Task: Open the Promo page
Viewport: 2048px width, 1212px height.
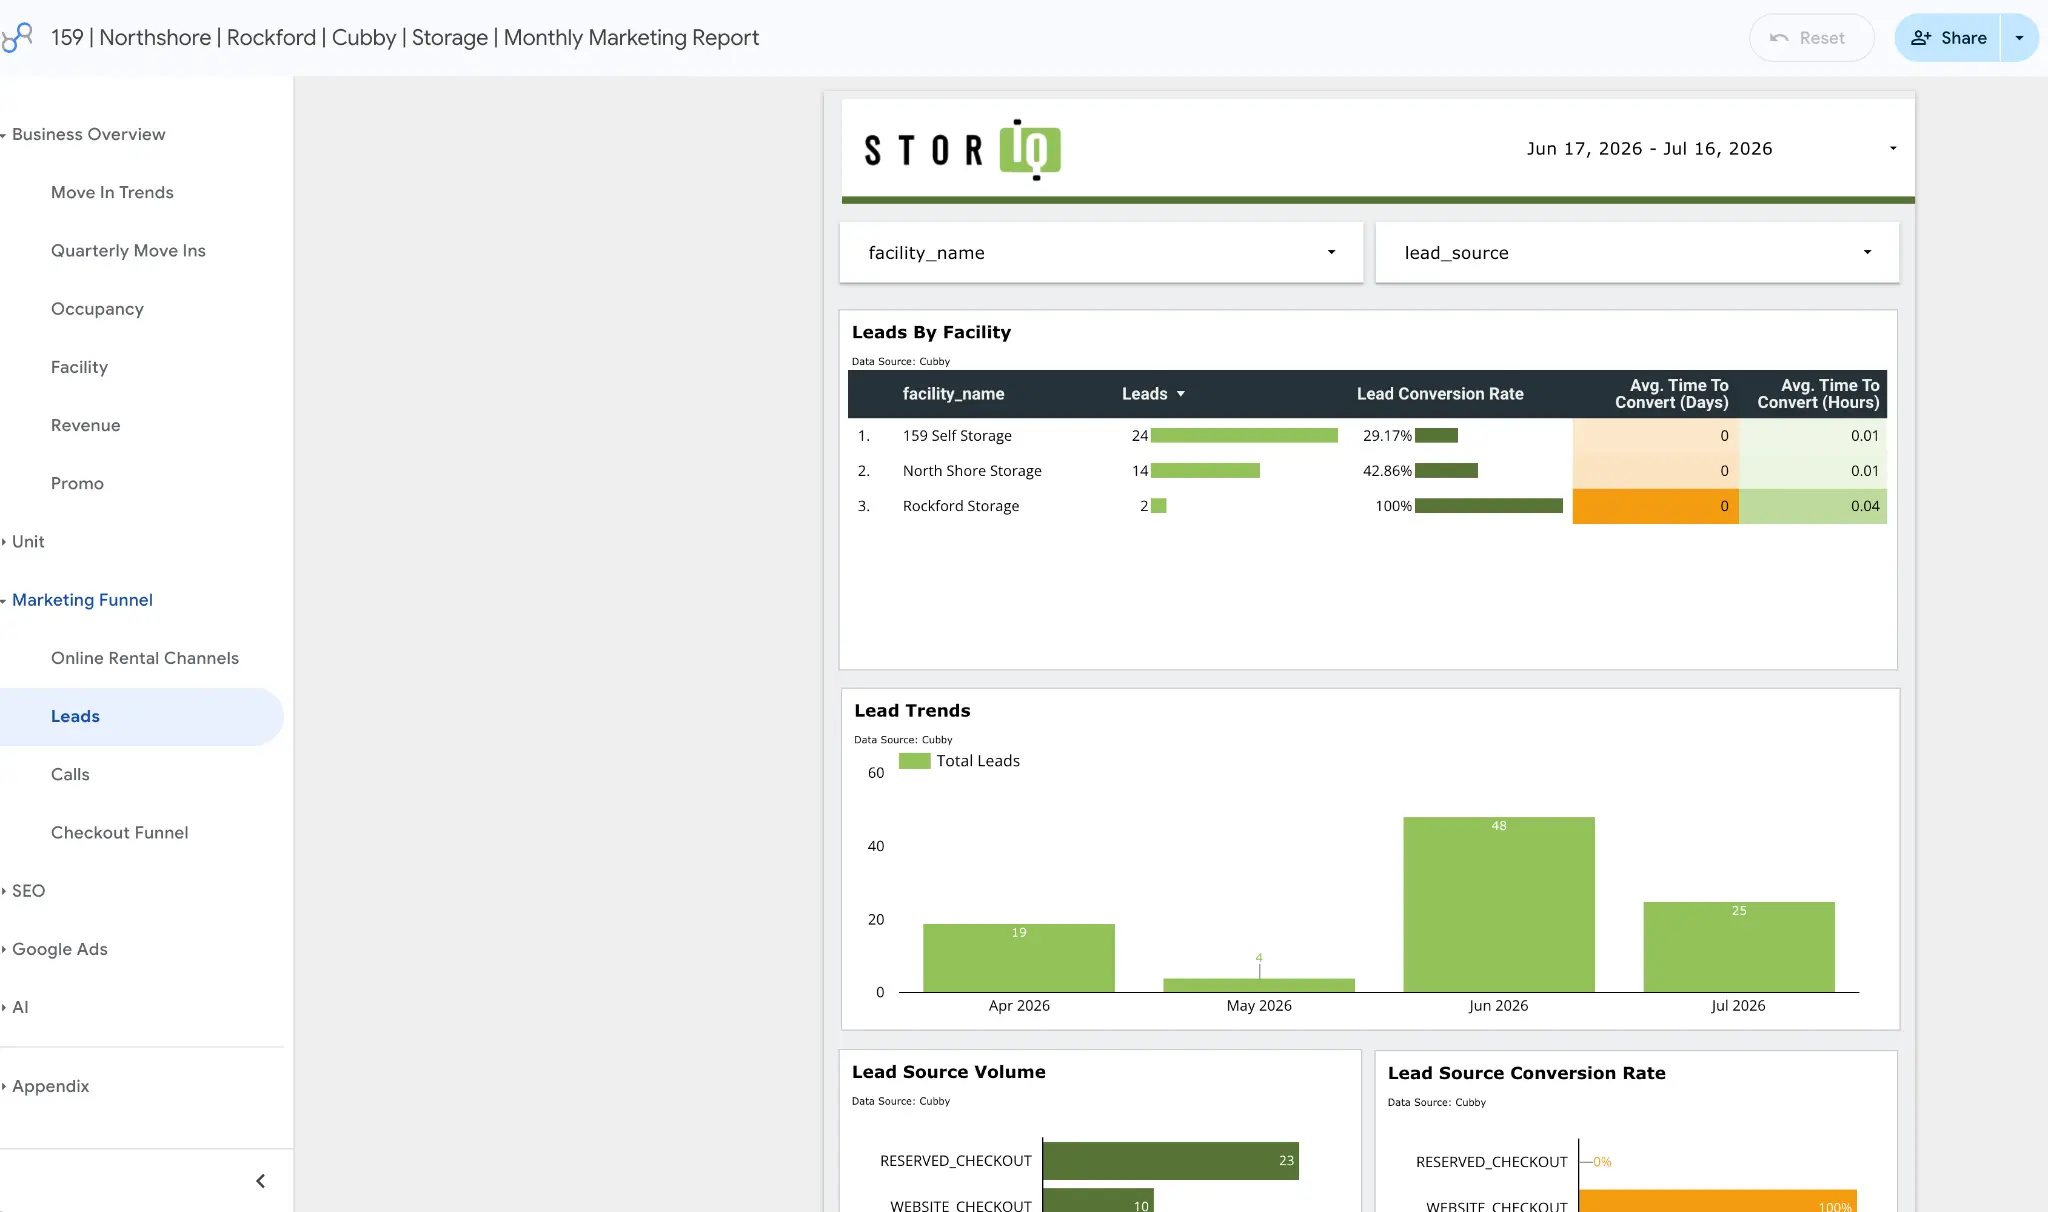Action: (77, 483)
